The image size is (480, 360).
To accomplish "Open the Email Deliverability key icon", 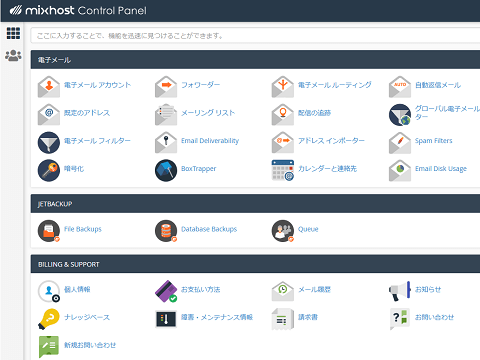I will coord(166,142).
